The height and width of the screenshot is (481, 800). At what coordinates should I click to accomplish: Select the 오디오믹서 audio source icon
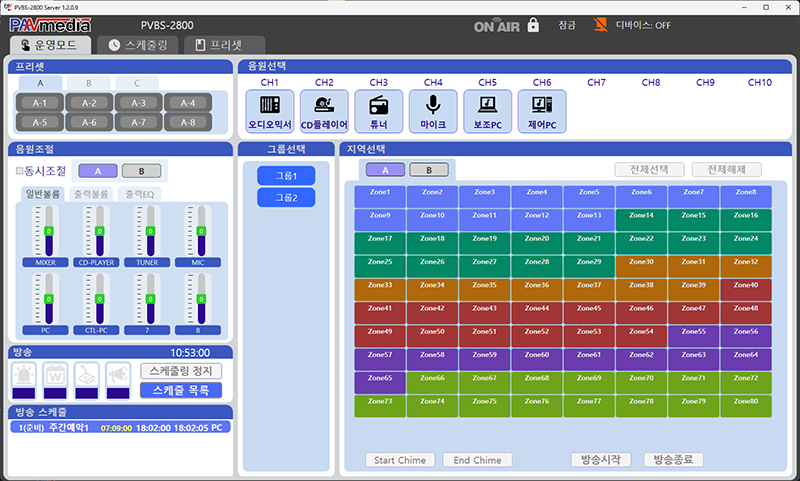click(269, 111)
